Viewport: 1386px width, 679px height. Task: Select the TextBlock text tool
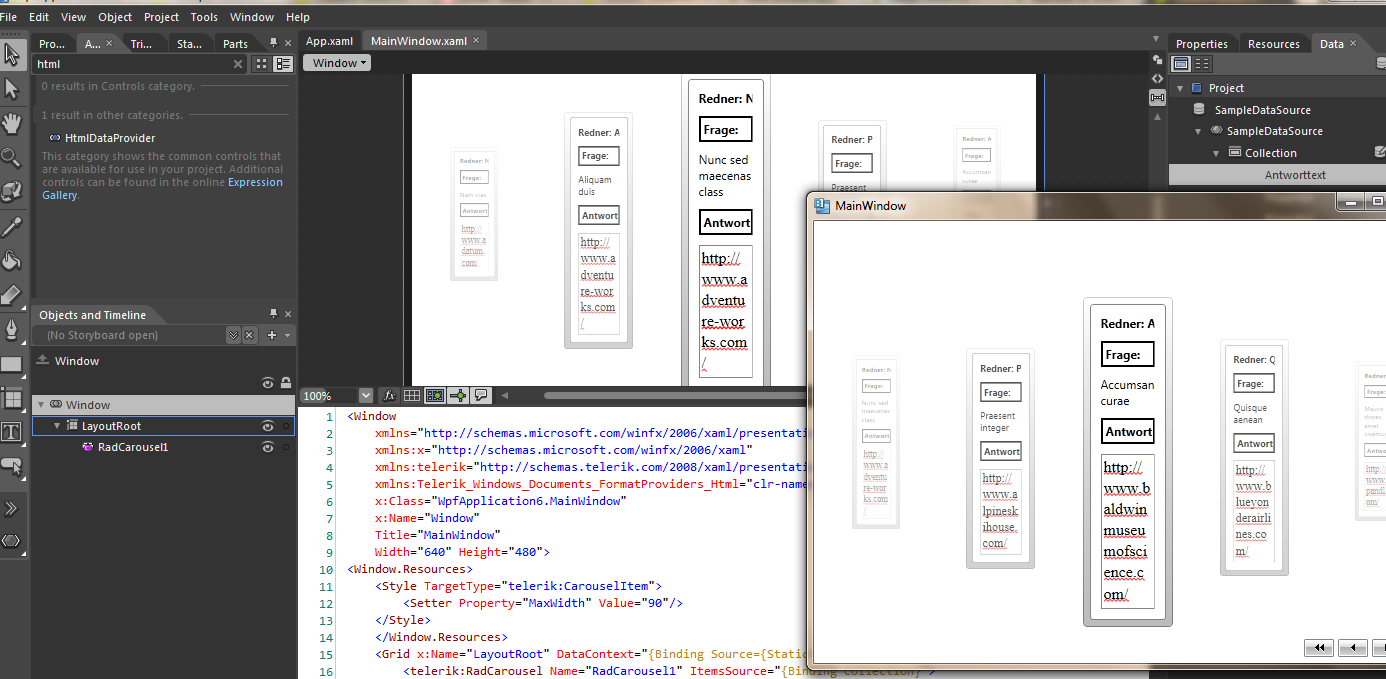pos(12,432)
